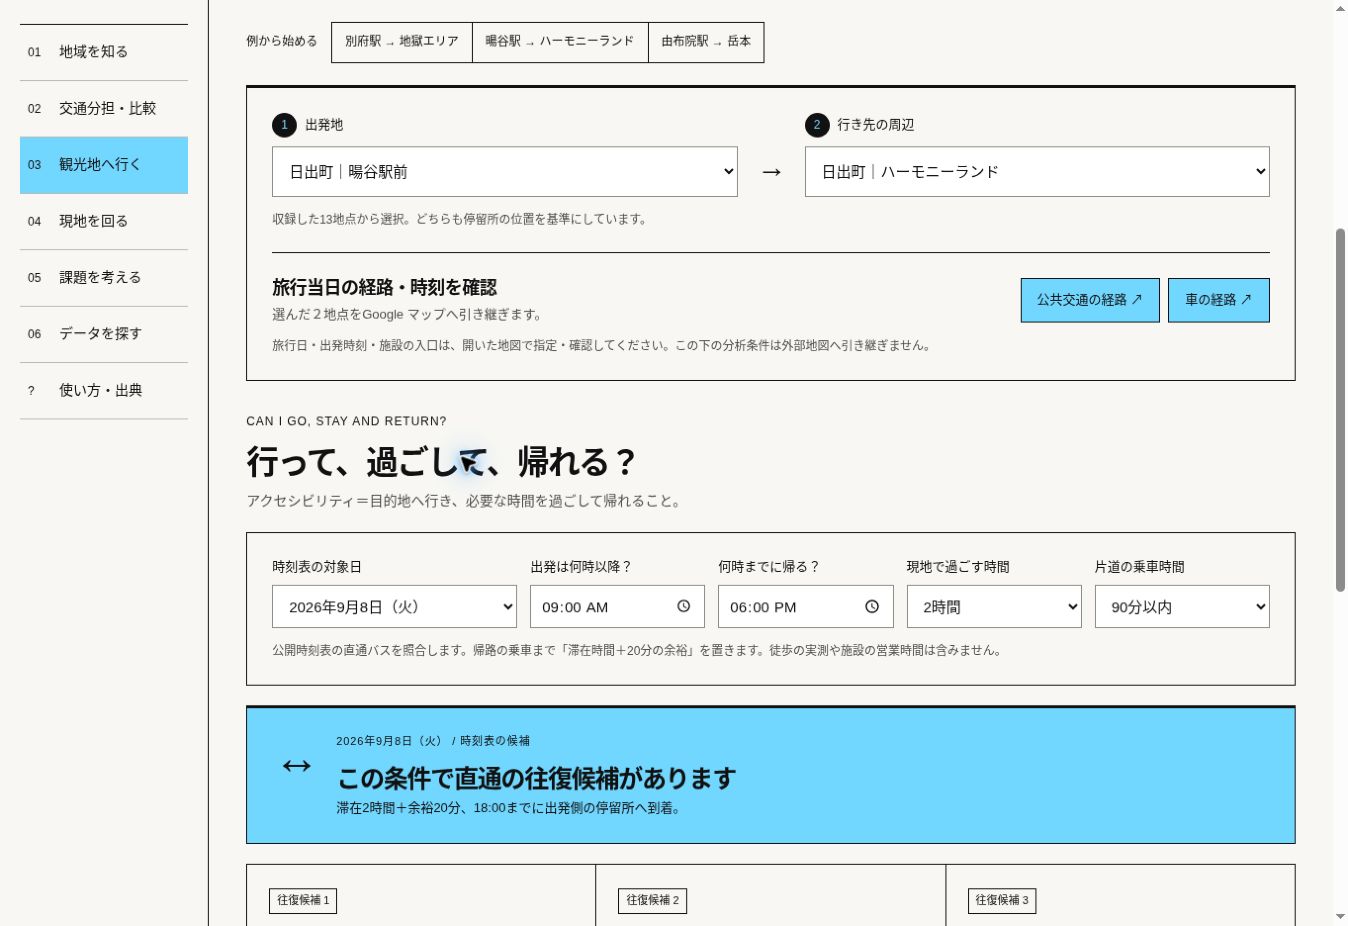The image size is (1348, 926).
Task: Open the 出発地 dropdown showing 暘谷駅前
Action: pos(505,172)
